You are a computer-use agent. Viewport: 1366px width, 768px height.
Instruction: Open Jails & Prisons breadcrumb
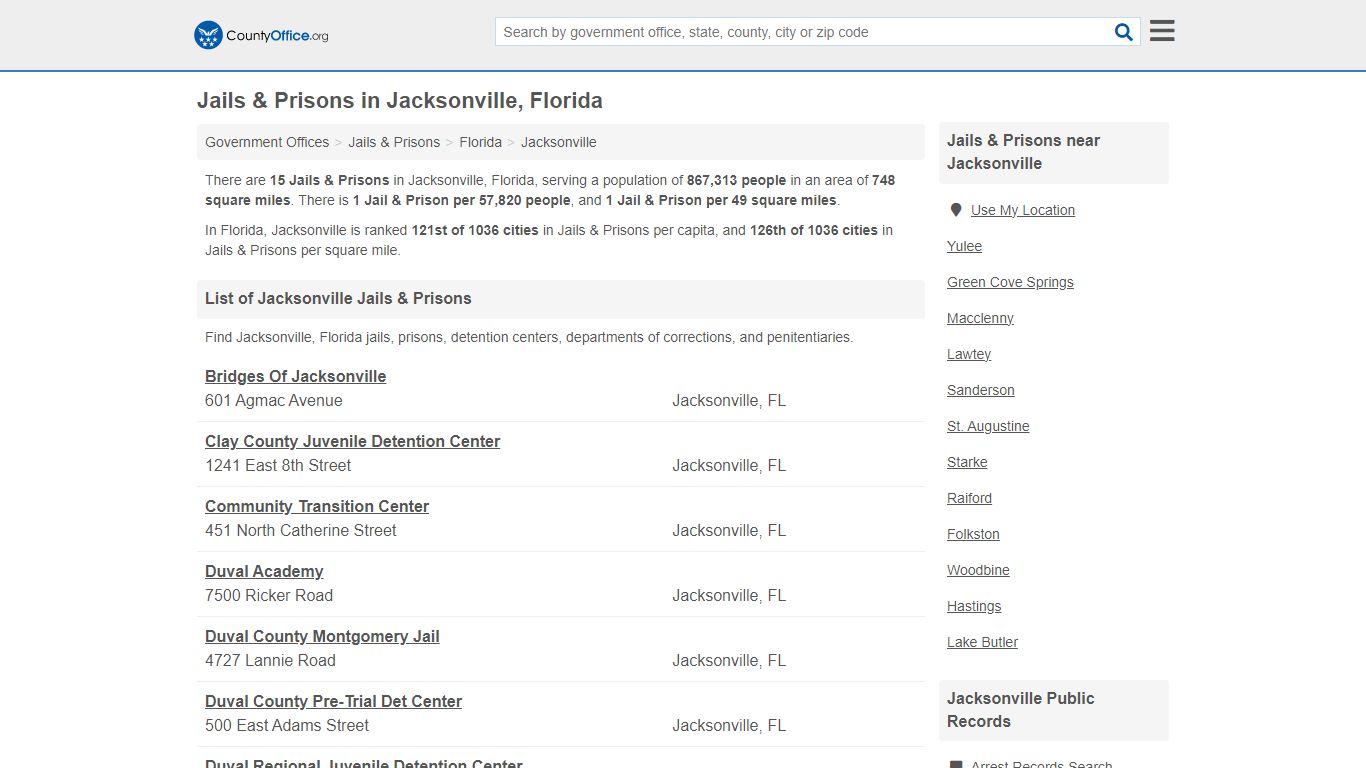click(394, 142)
